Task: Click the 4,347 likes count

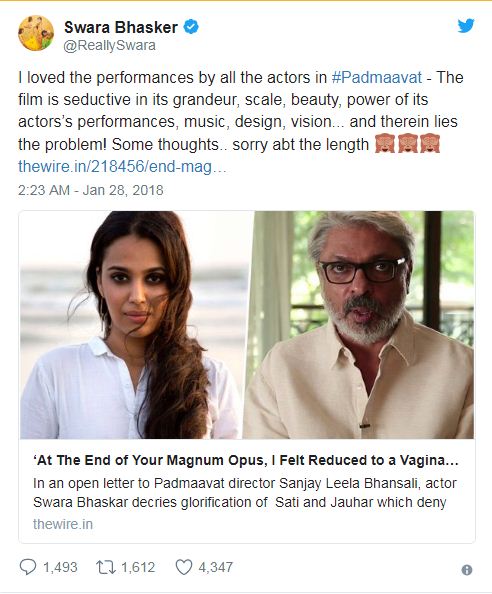Action: coord(216,567)
